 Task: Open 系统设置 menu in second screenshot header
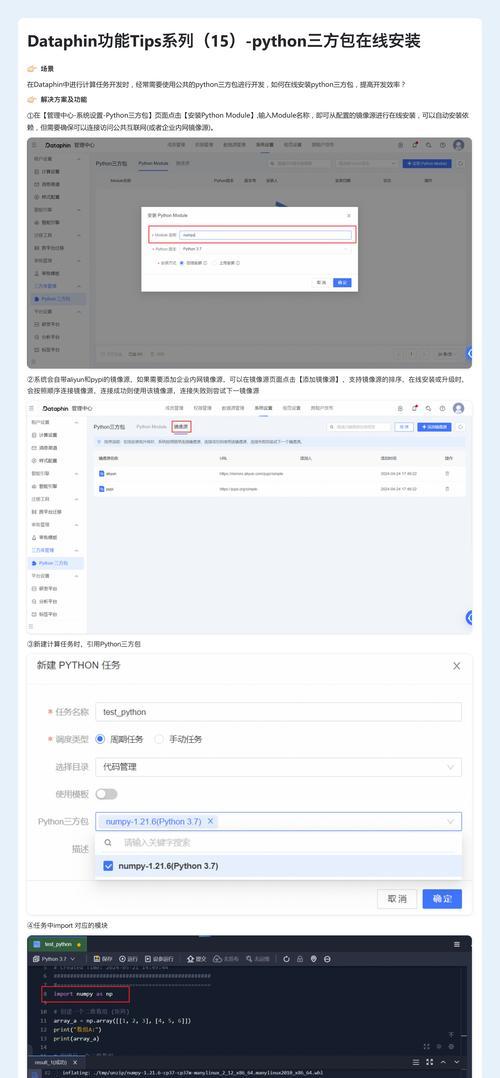click(x=265, y=408)
